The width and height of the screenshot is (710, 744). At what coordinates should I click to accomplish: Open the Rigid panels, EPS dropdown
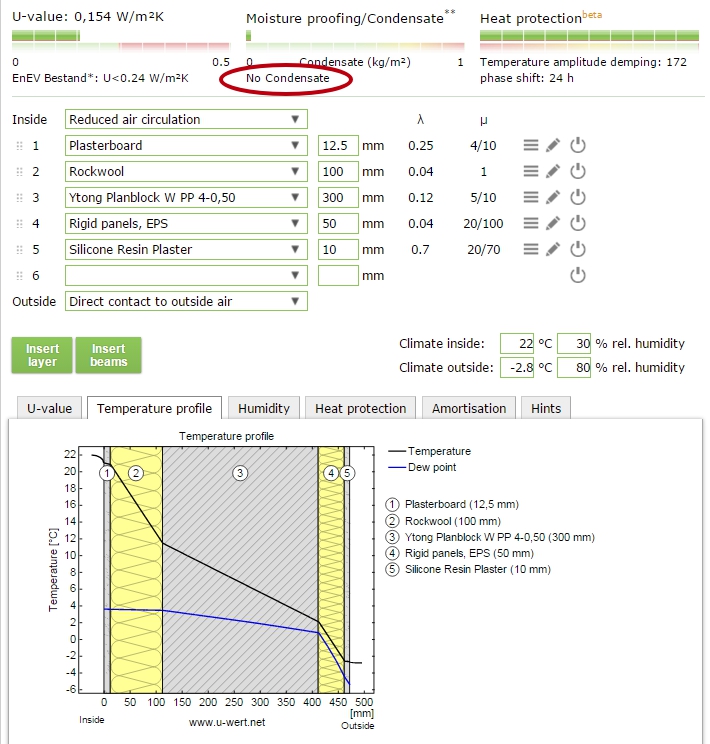click(186, 223)
